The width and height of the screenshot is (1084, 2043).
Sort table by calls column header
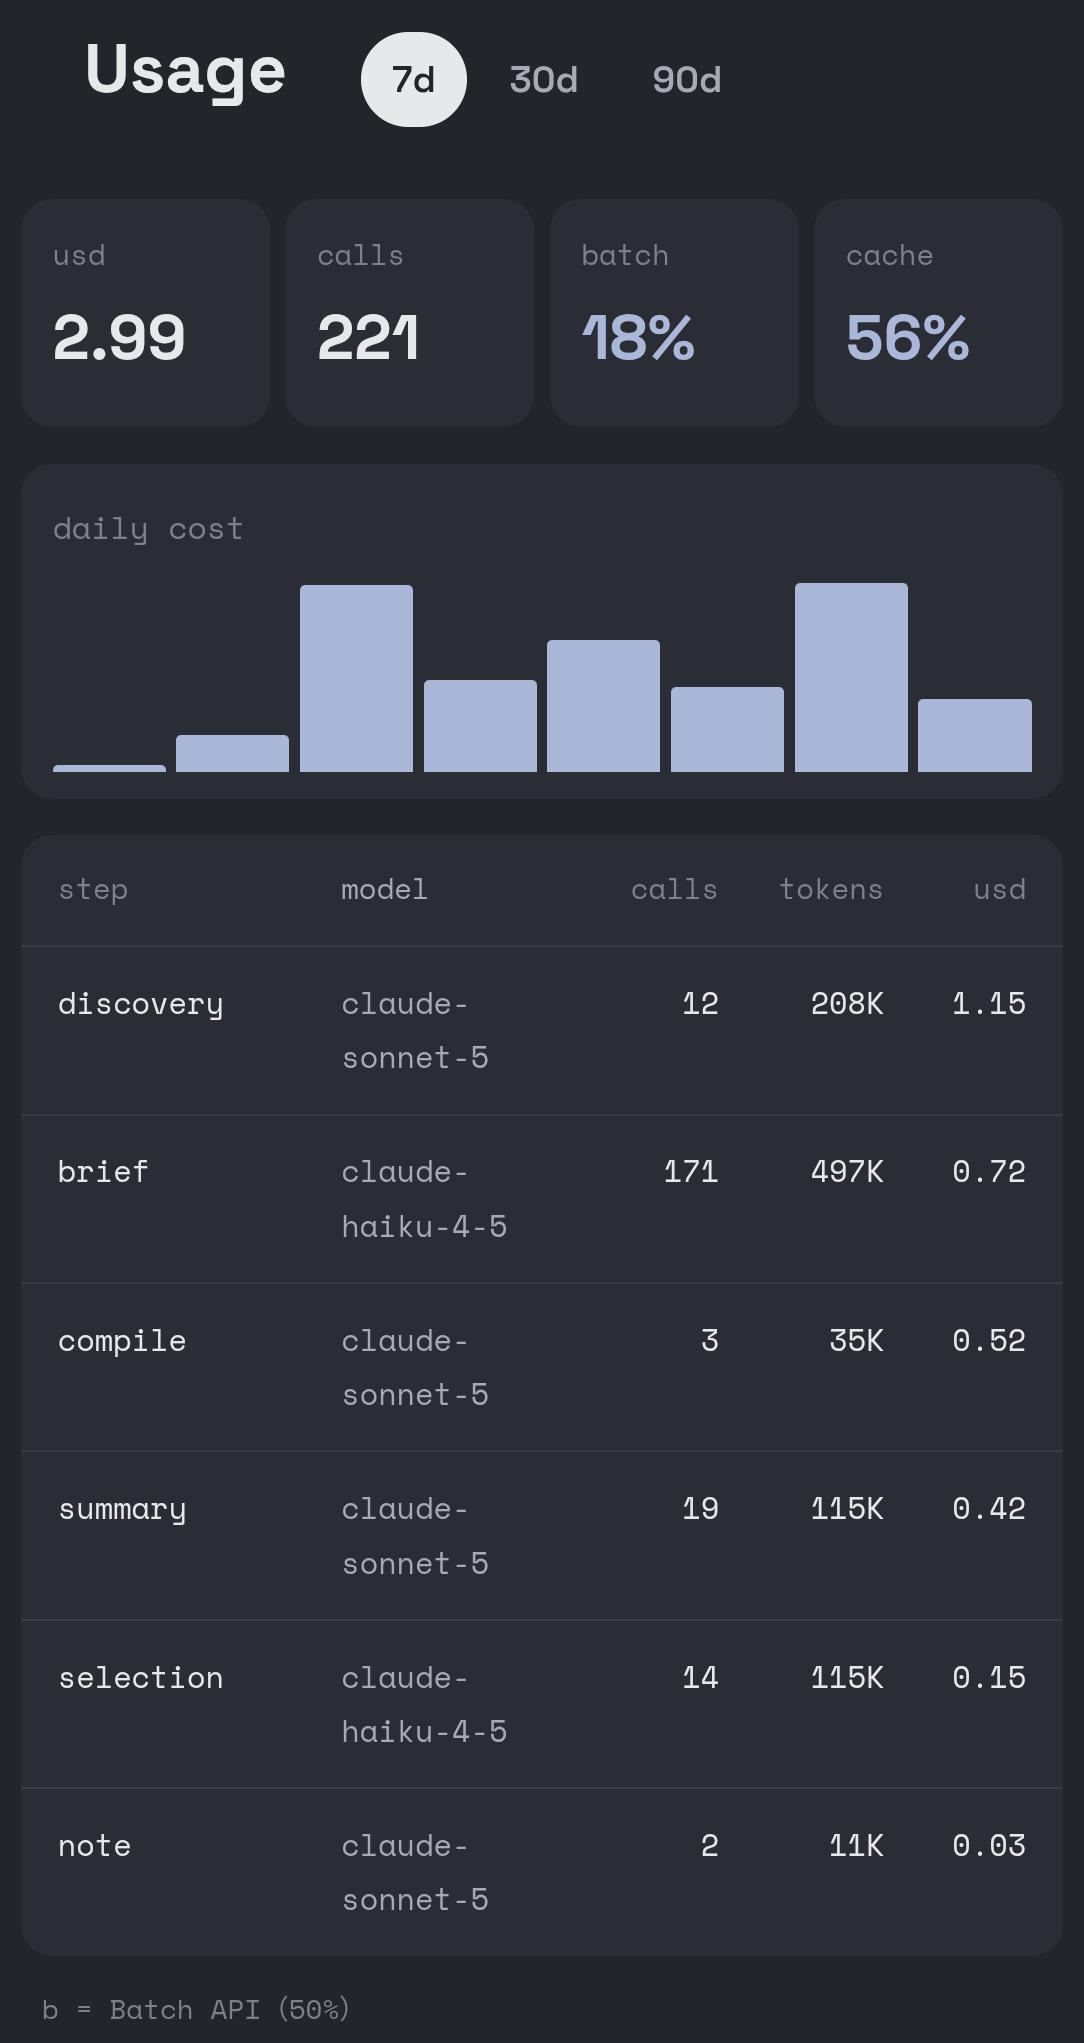click(x=674, y=889)
